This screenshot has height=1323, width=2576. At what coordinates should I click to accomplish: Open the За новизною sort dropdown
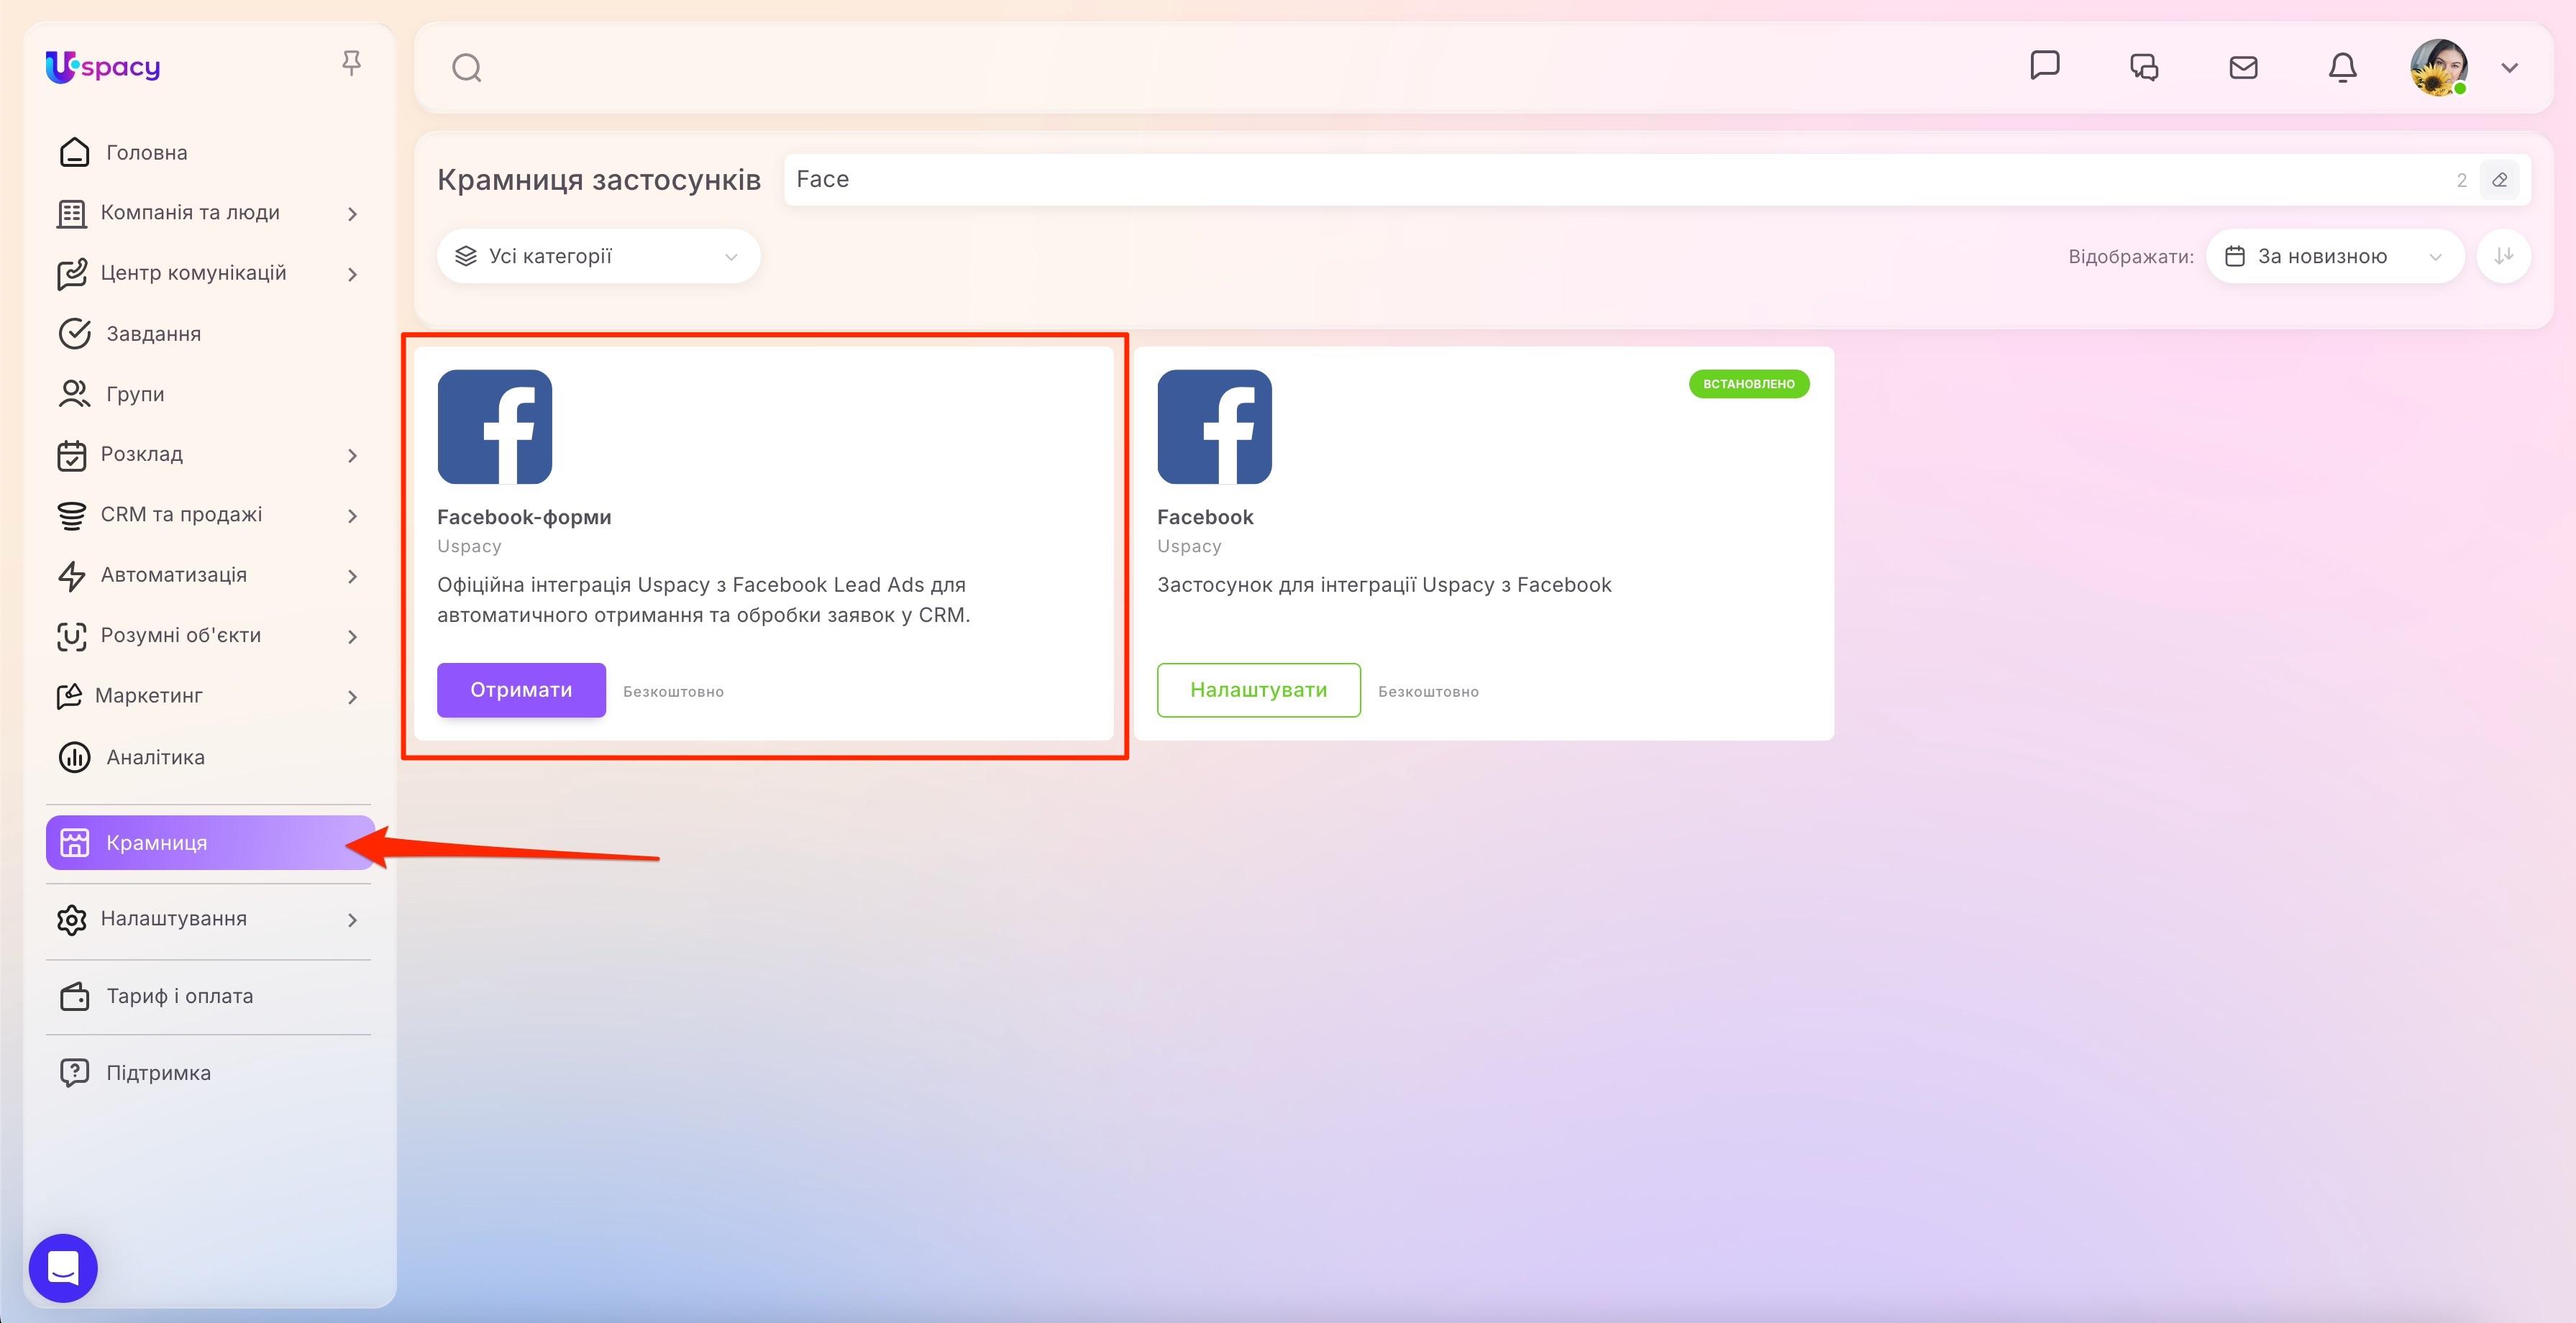[x=2335, y=256]
